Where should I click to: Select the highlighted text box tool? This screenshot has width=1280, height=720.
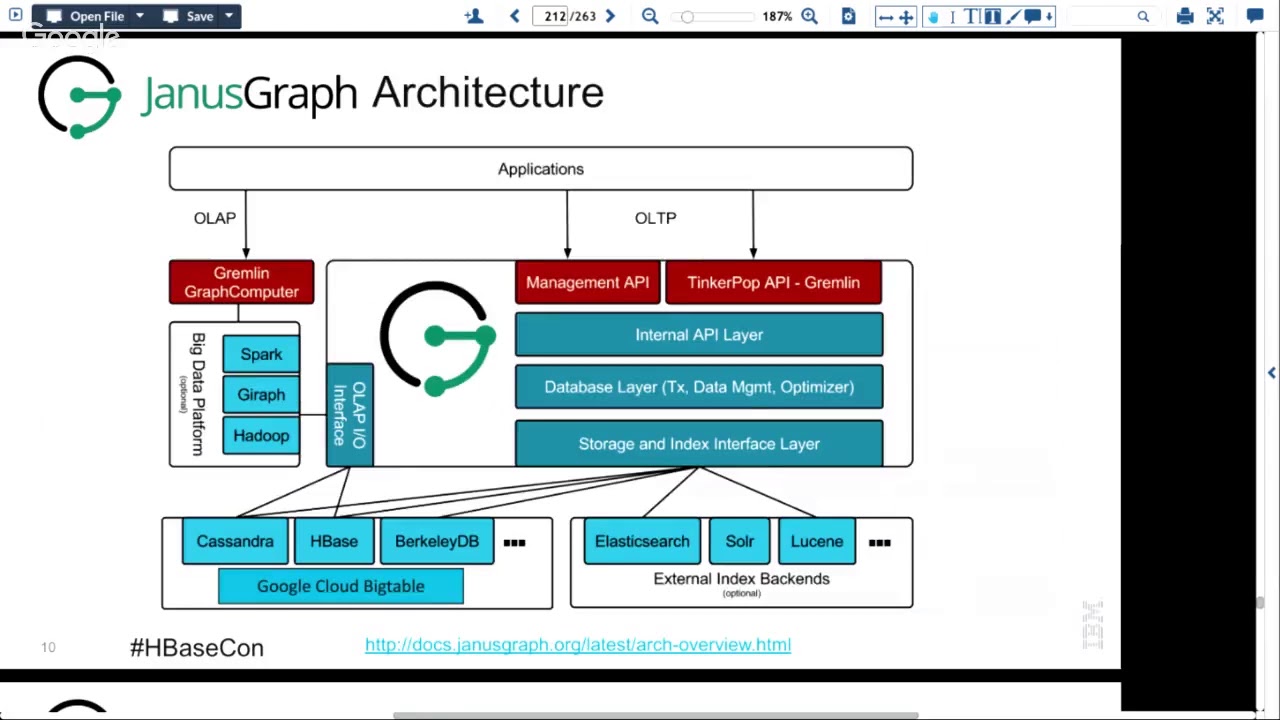992,16
